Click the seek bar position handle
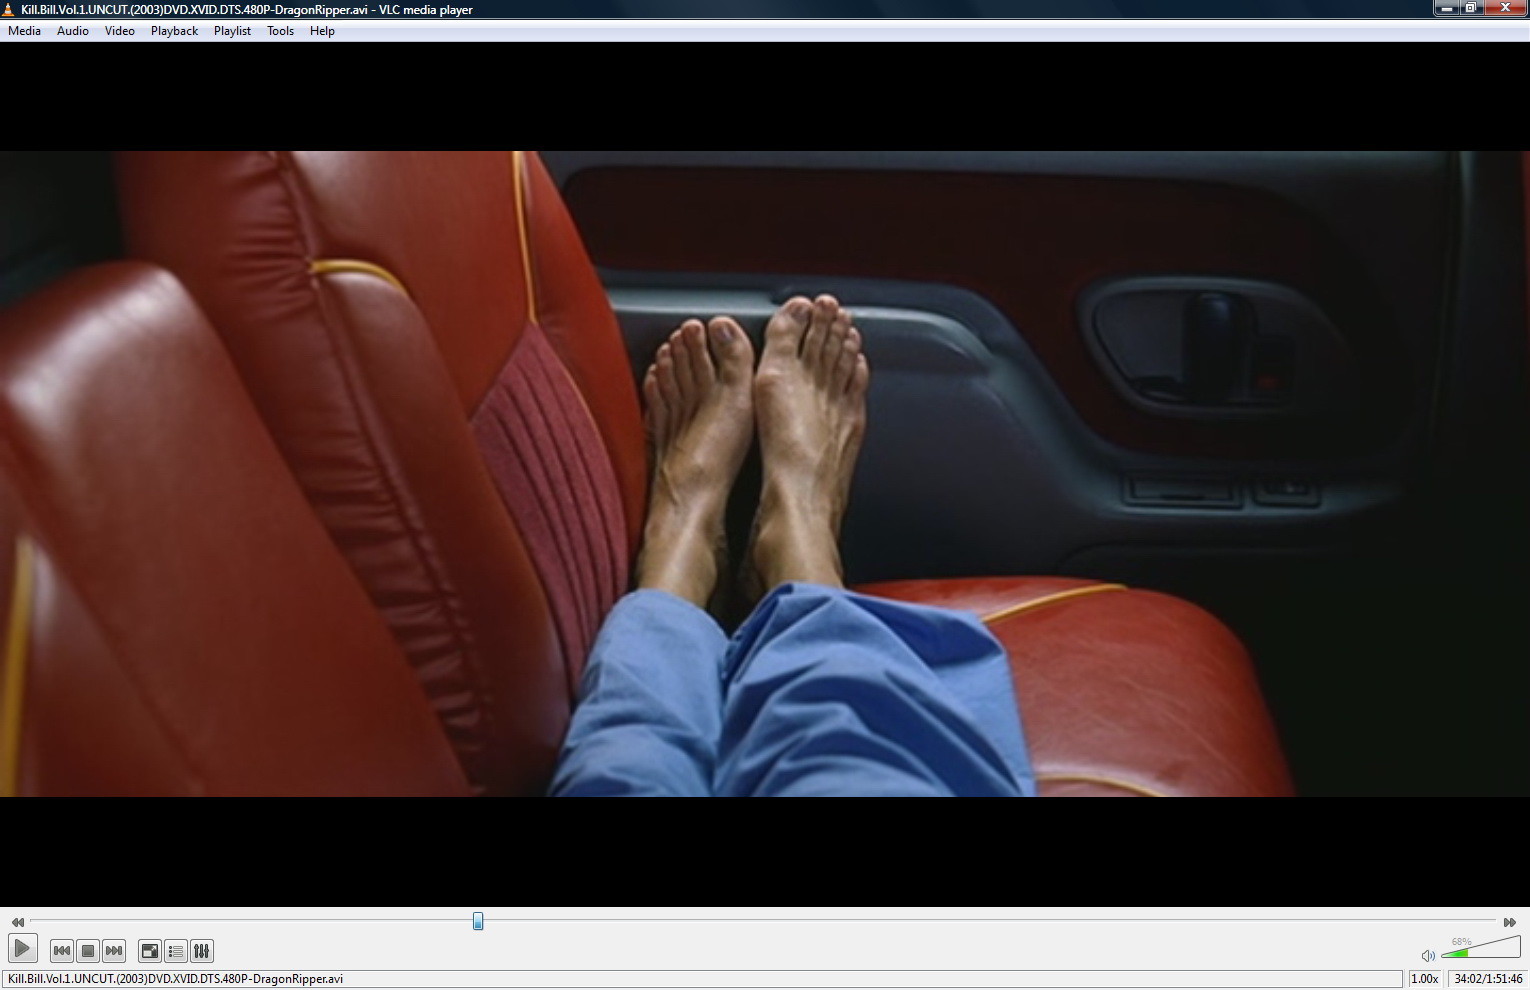Screen dimensions: 1530x990 coord(478,921)
